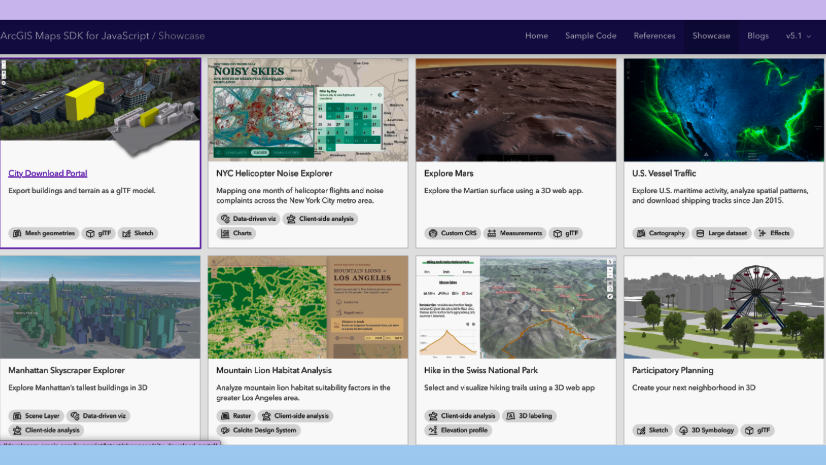Go to References in the top navigation
Screen dimensions: 826x465
click(654, 36)
